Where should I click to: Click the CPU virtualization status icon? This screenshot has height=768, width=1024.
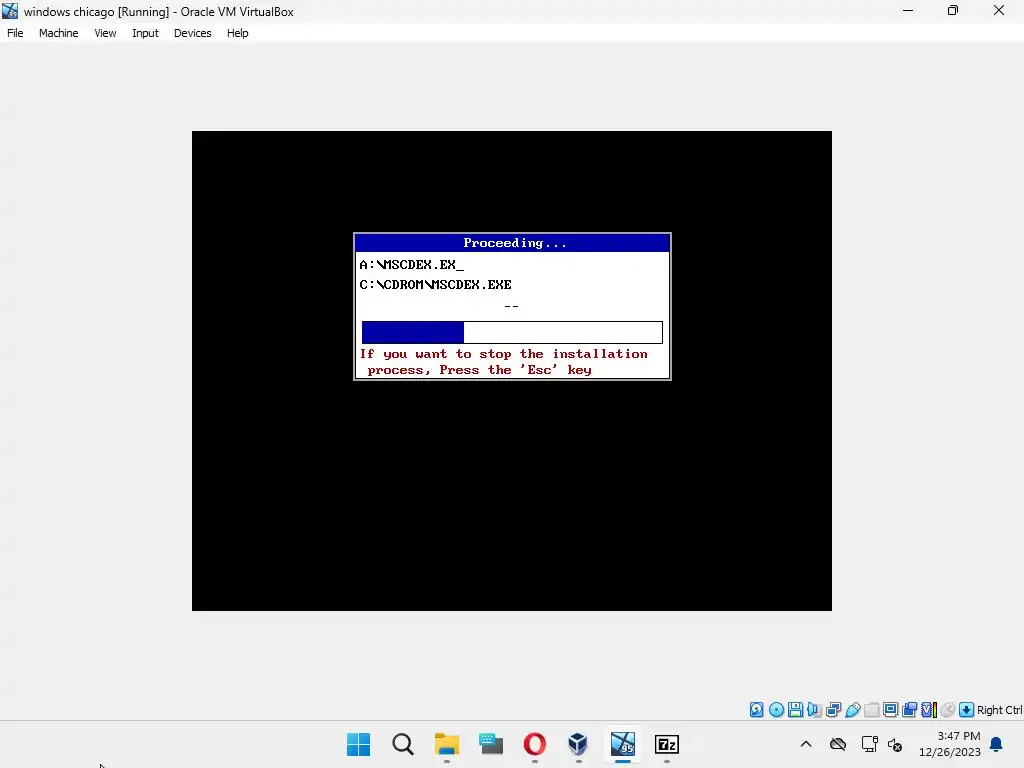pos(929,710)
